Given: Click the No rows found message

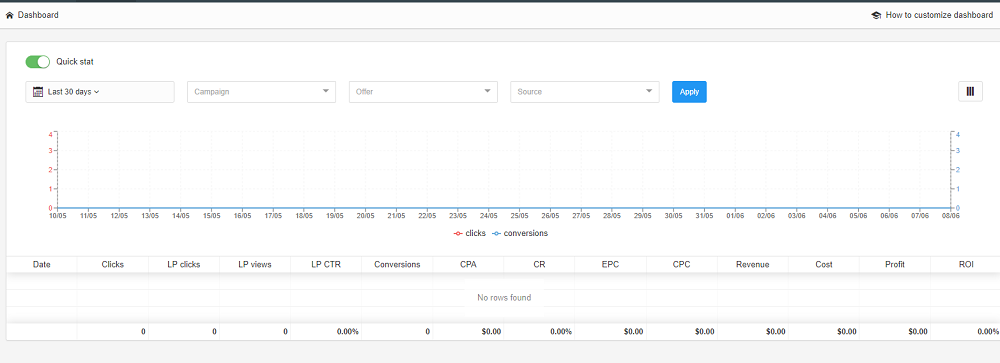Looking at the screenshot, I should pyautogui.click(x=504, y=298).
